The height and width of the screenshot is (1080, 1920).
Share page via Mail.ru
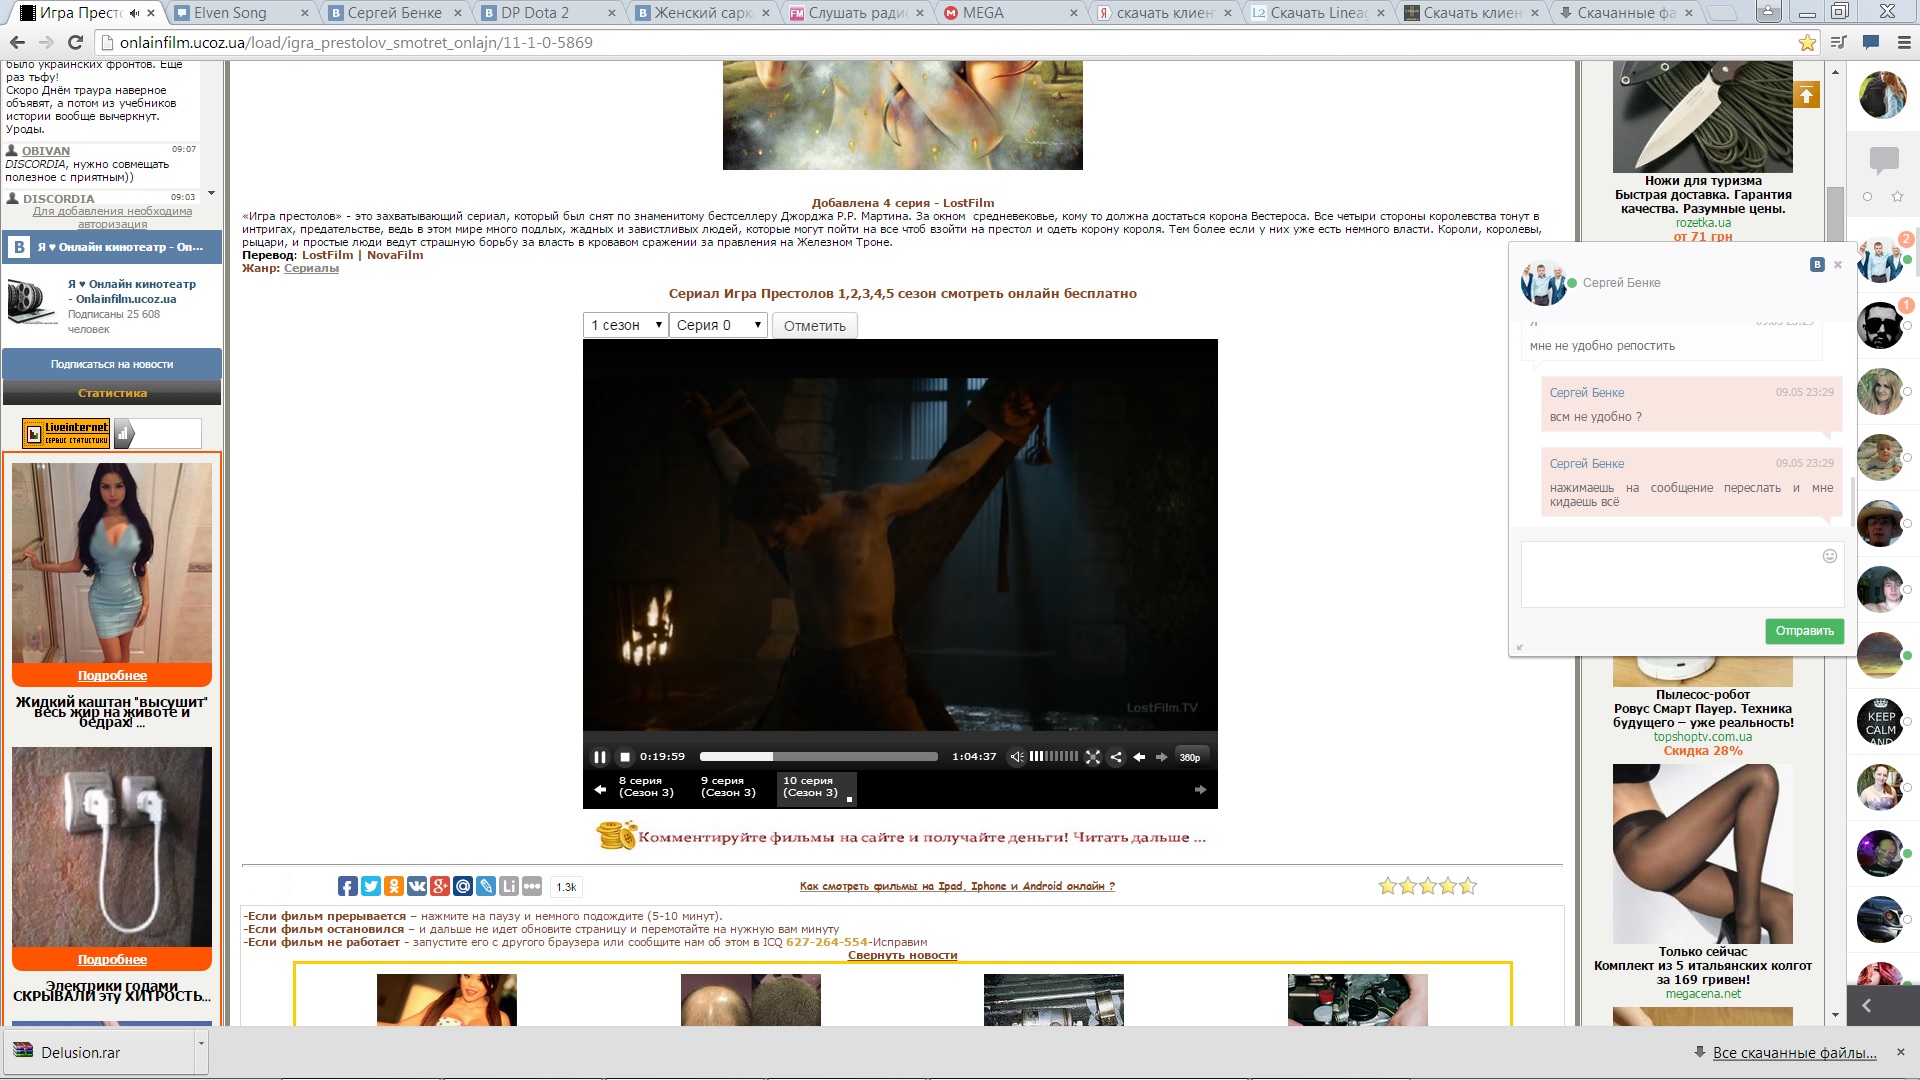coord(463,886)
